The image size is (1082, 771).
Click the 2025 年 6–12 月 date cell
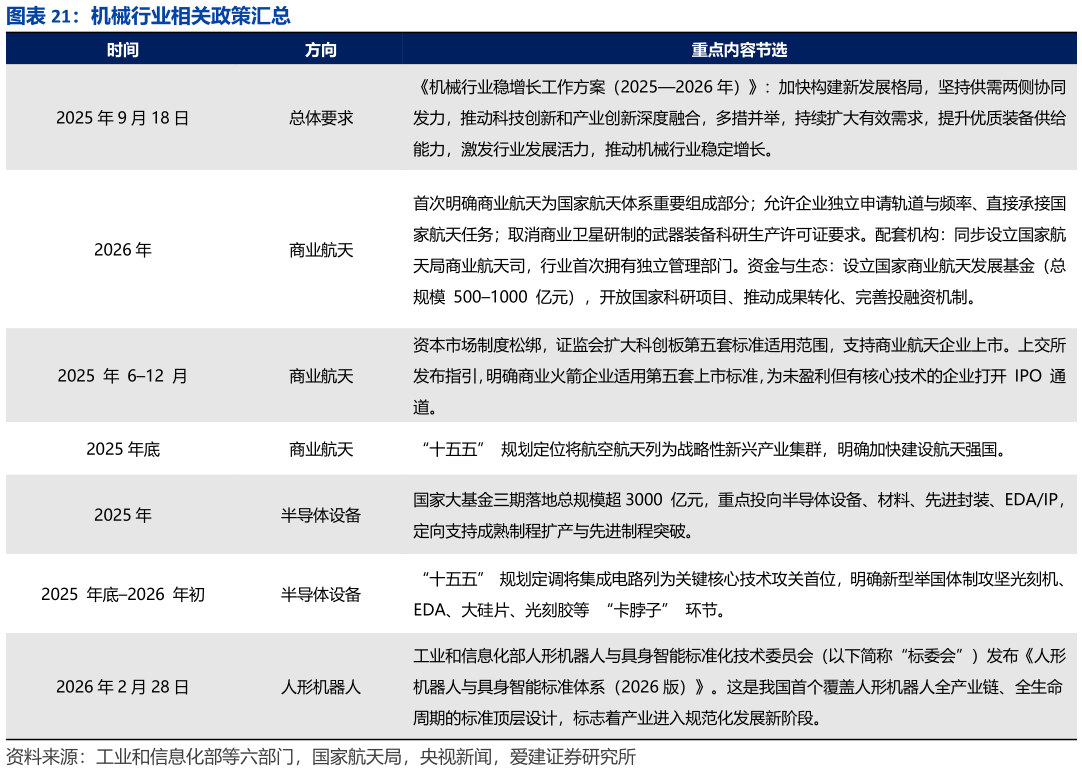122,375
